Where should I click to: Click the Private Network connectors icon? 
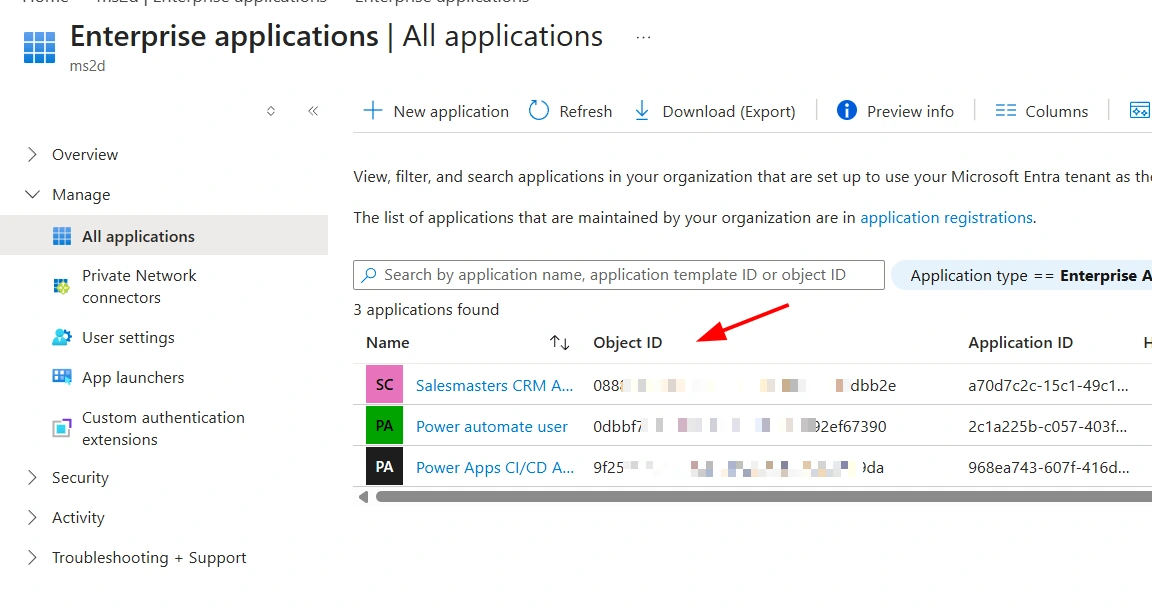point(62,286)
